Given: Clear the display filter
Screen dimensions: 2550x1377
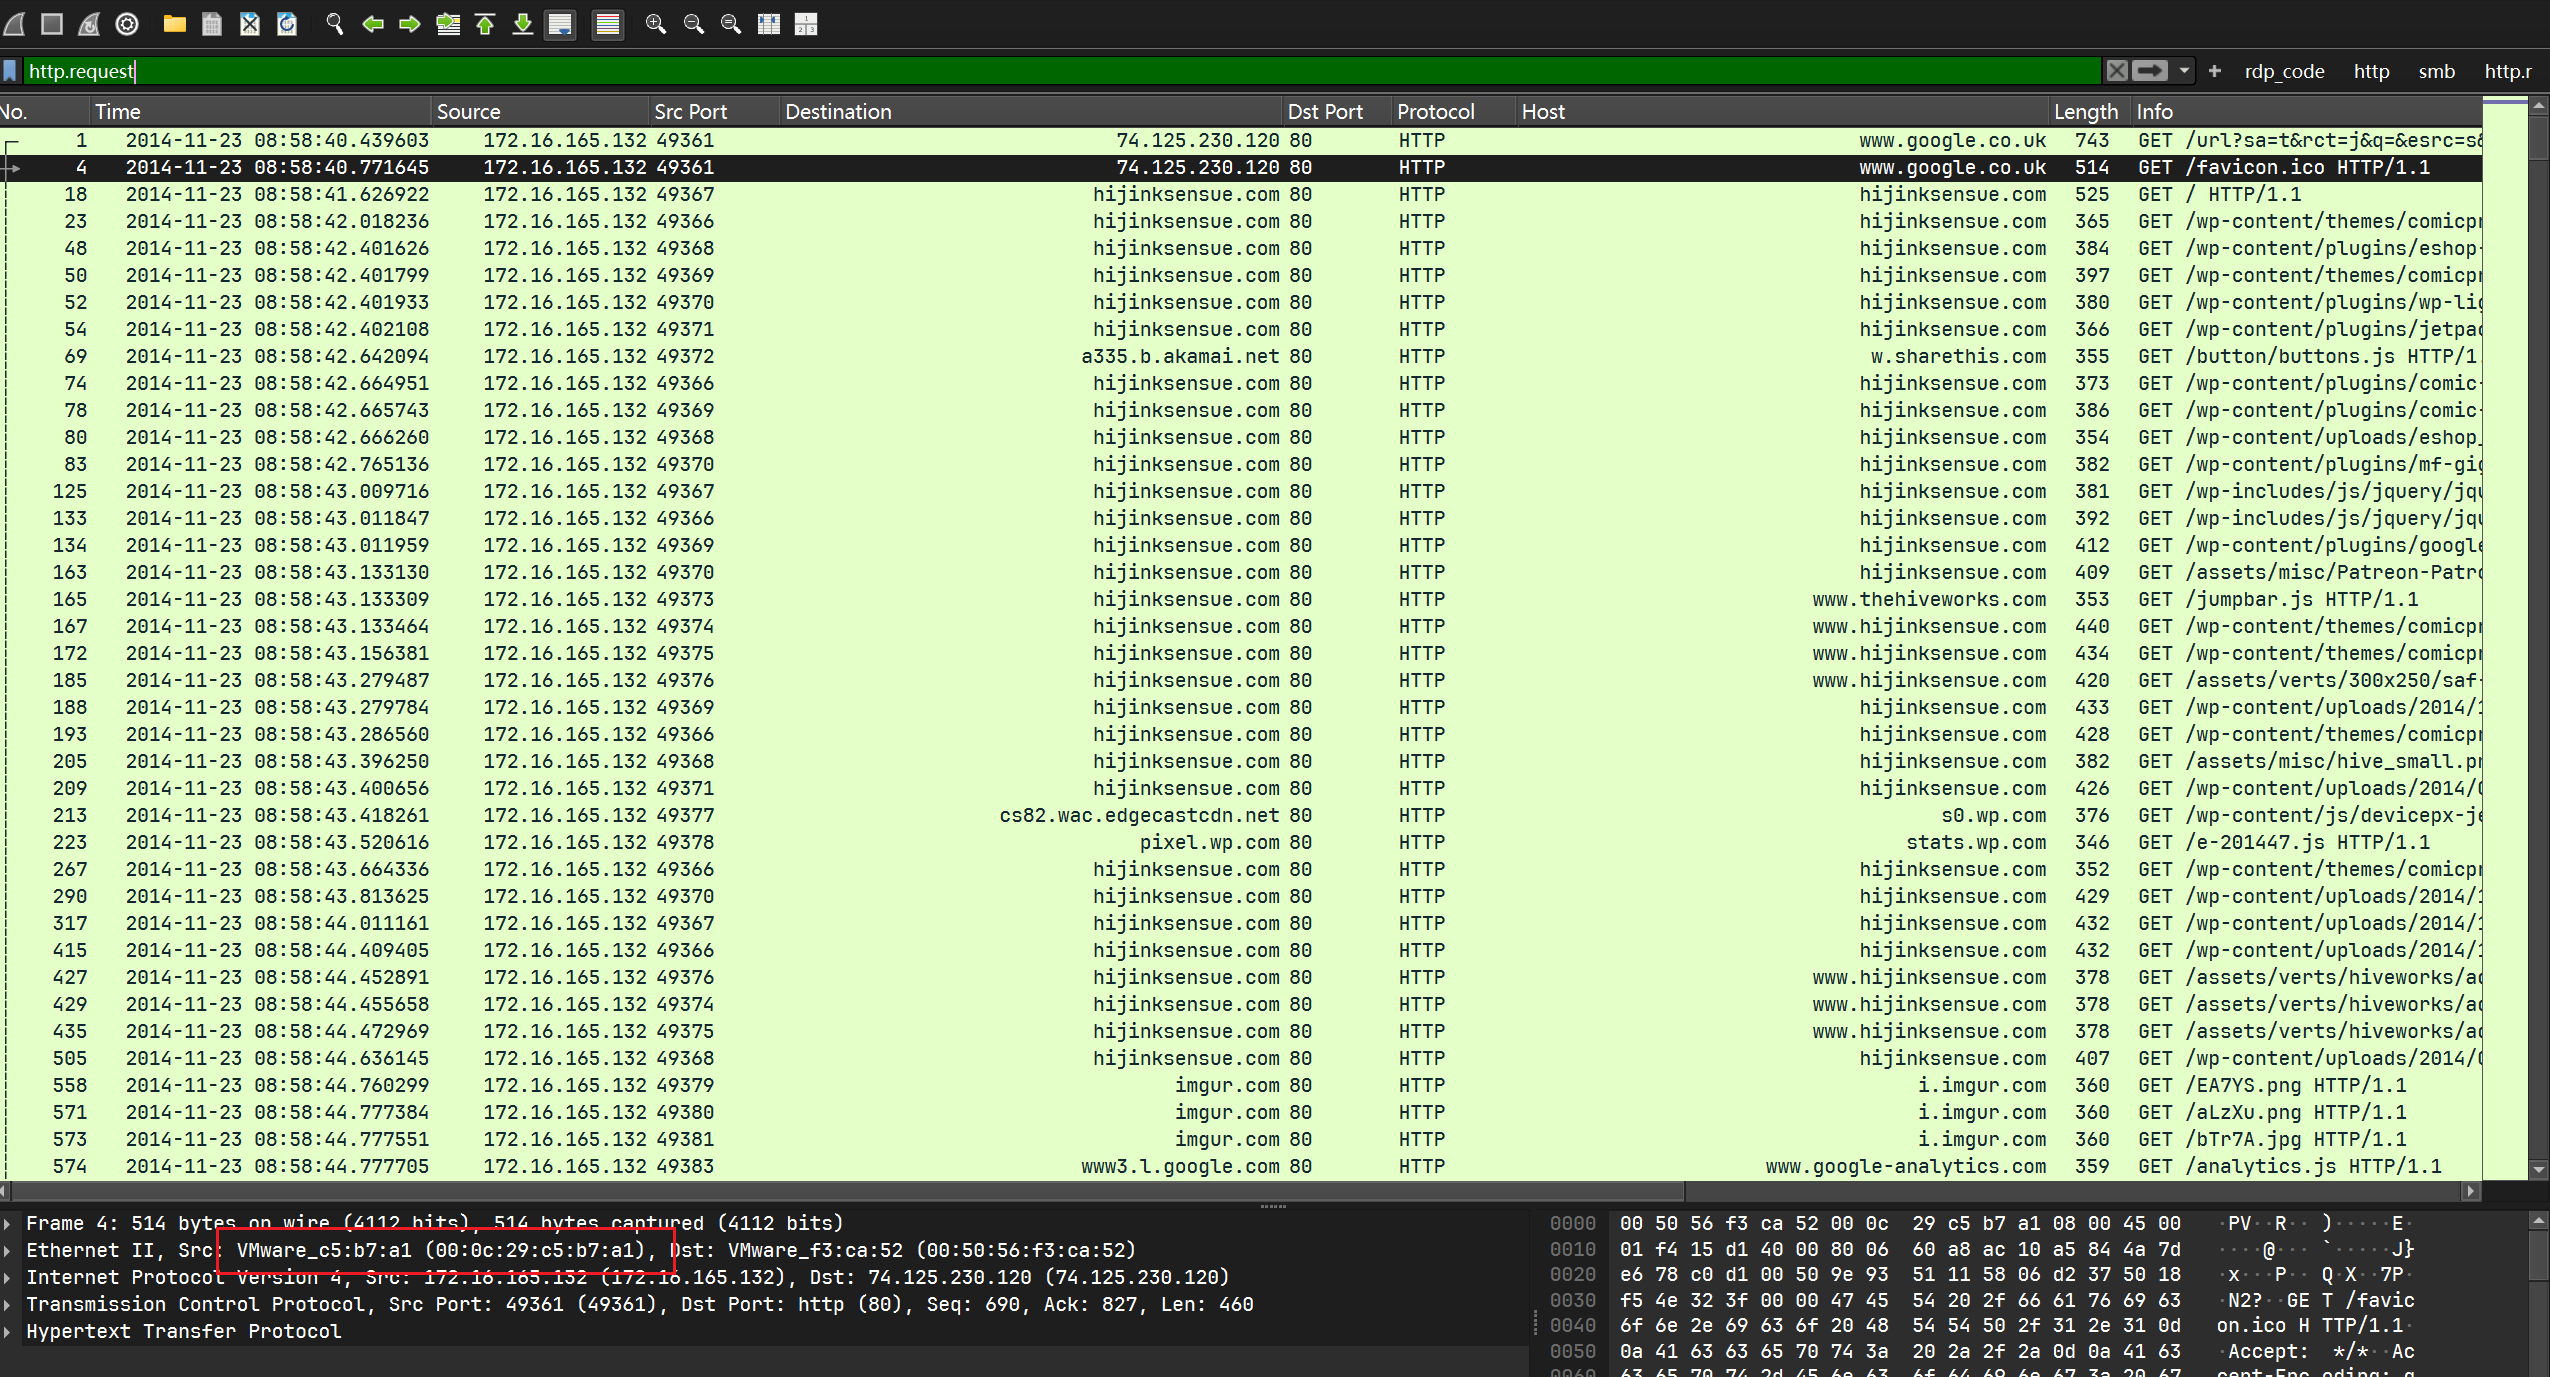Looking at the screenshot, I should click(x=2116, y=71).
